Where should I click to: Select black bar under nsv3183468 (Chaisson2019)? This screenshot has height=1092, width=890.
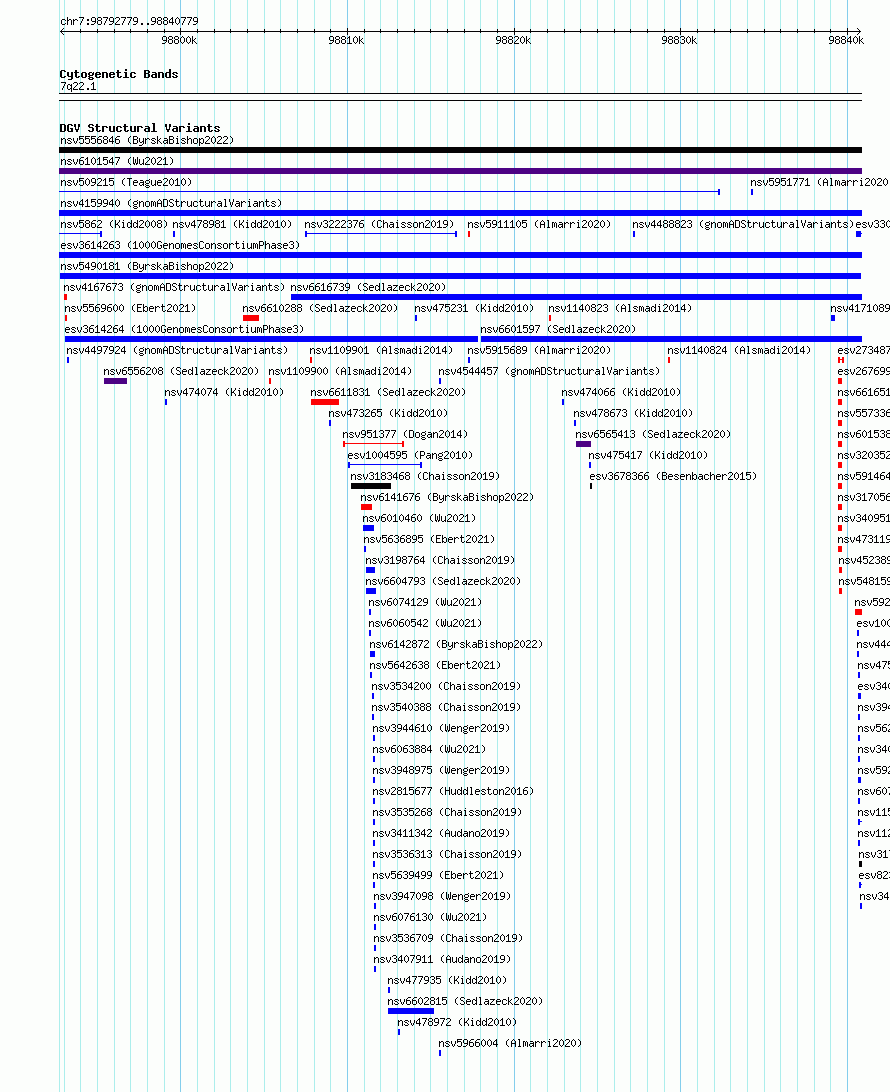coord(371,486)
